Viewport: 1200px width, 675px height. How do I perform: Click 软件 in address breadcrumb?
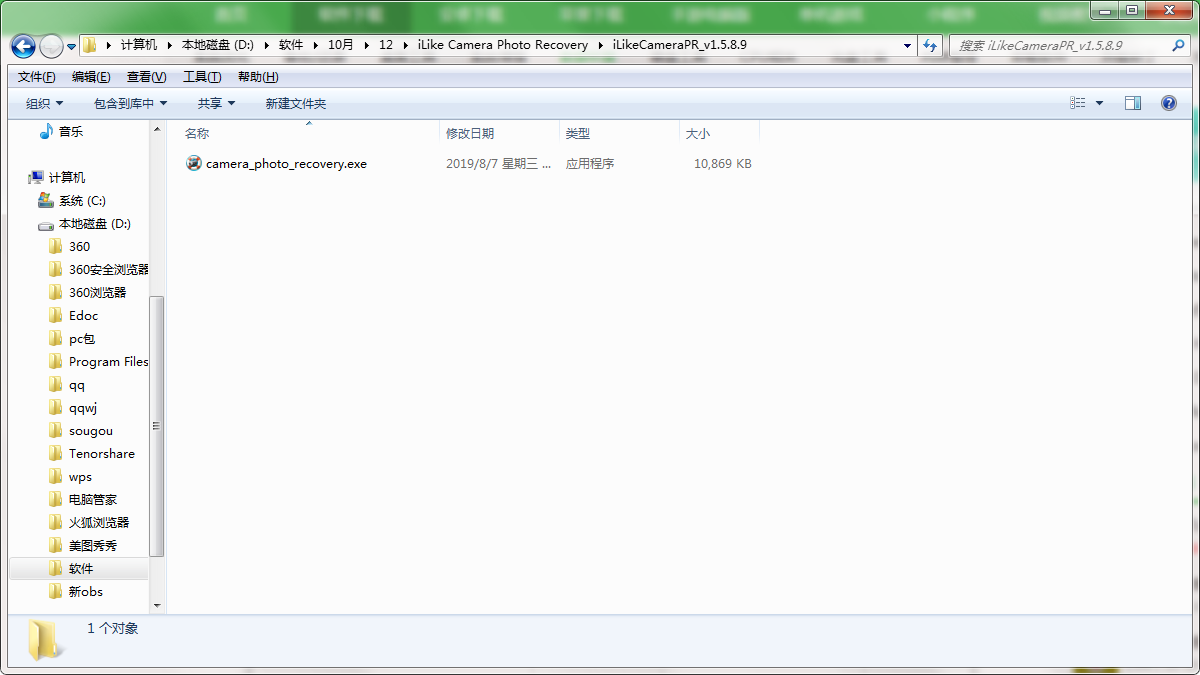point(291,45)
